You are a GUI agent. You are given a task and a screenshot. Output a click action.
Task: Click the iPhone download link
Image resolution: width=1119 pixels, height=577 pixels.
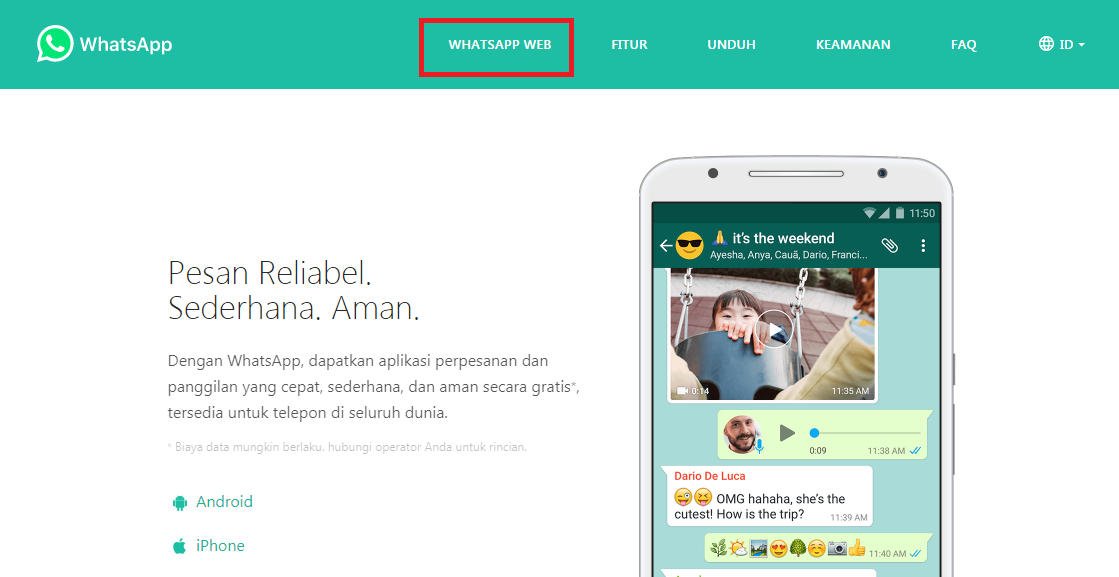[221, 546]
